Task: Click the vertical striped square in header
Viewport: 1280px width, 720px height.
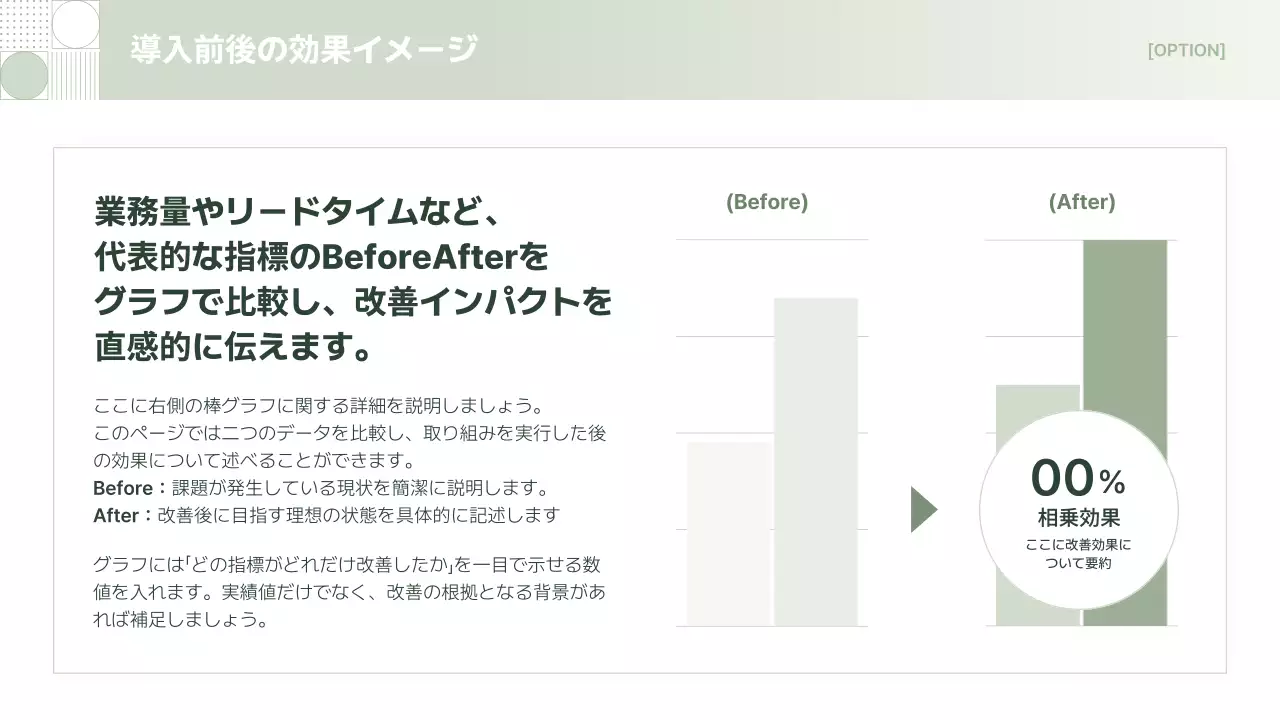Action: click(75, 76)
